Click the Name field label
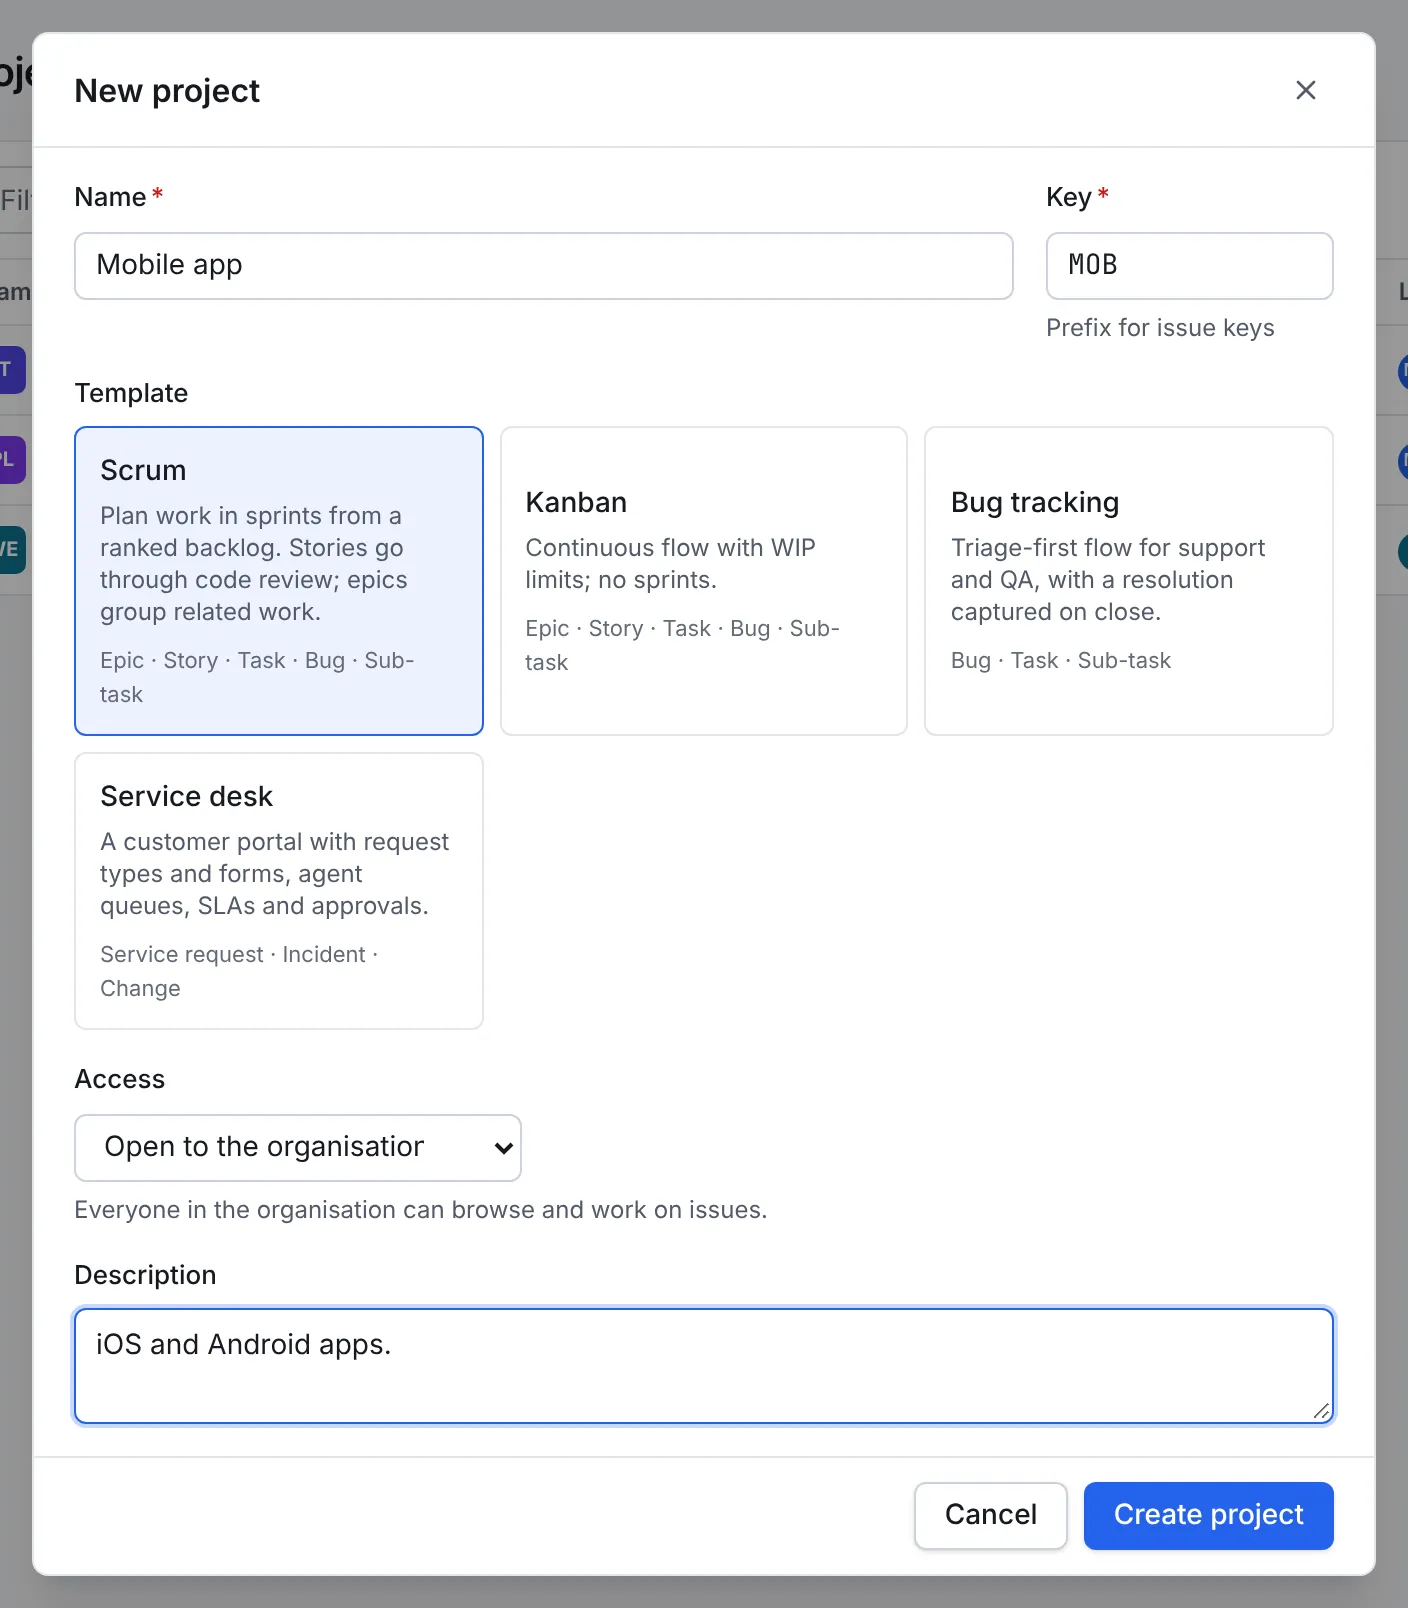 coord(111,197)
